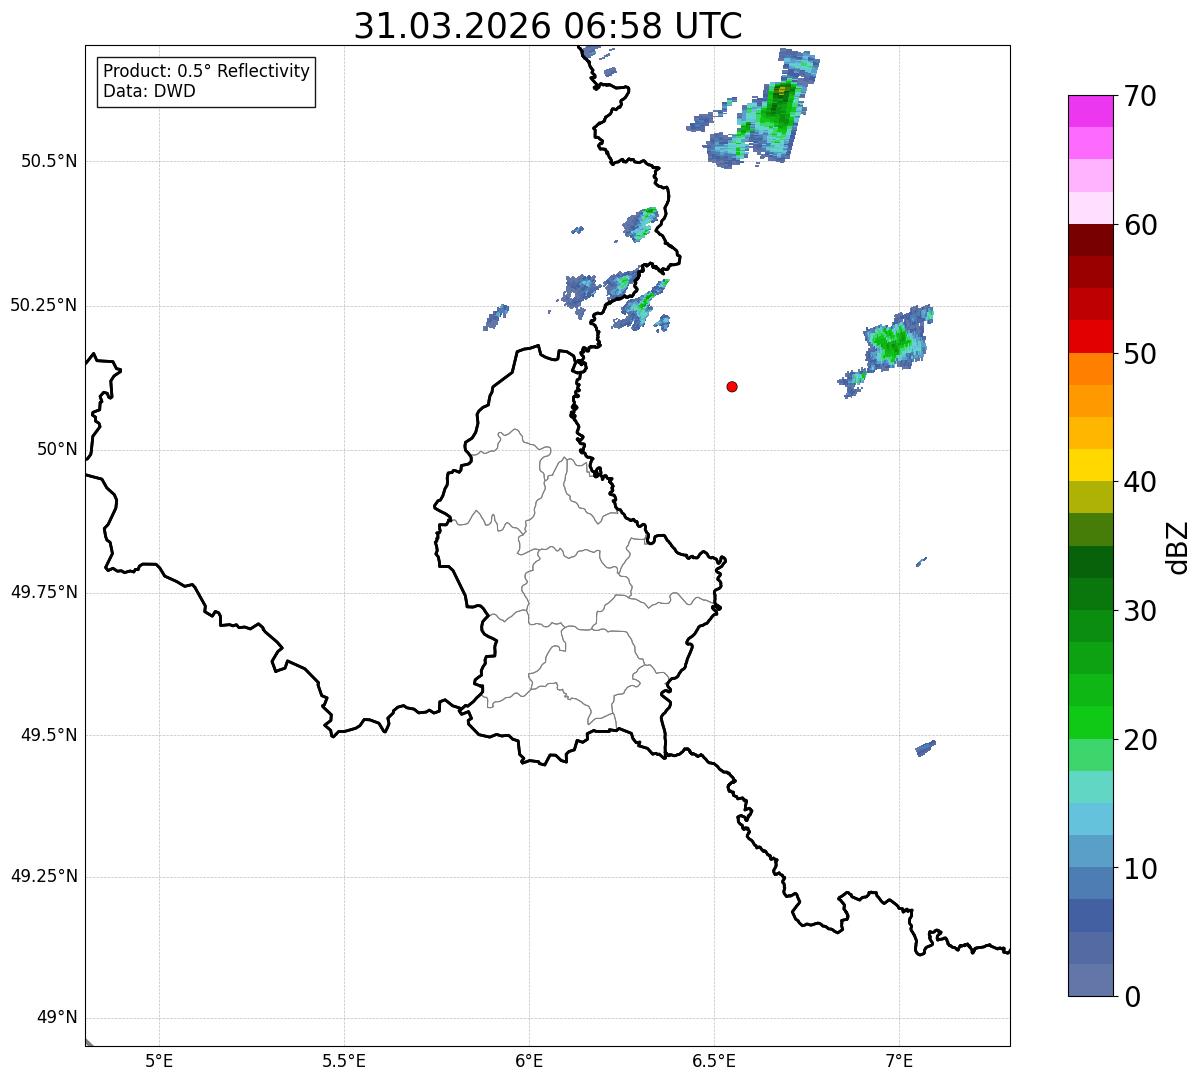Screen dimensions: 1202x1081
Task: Click the "49.75°N" latitude label
Action: 44,592
